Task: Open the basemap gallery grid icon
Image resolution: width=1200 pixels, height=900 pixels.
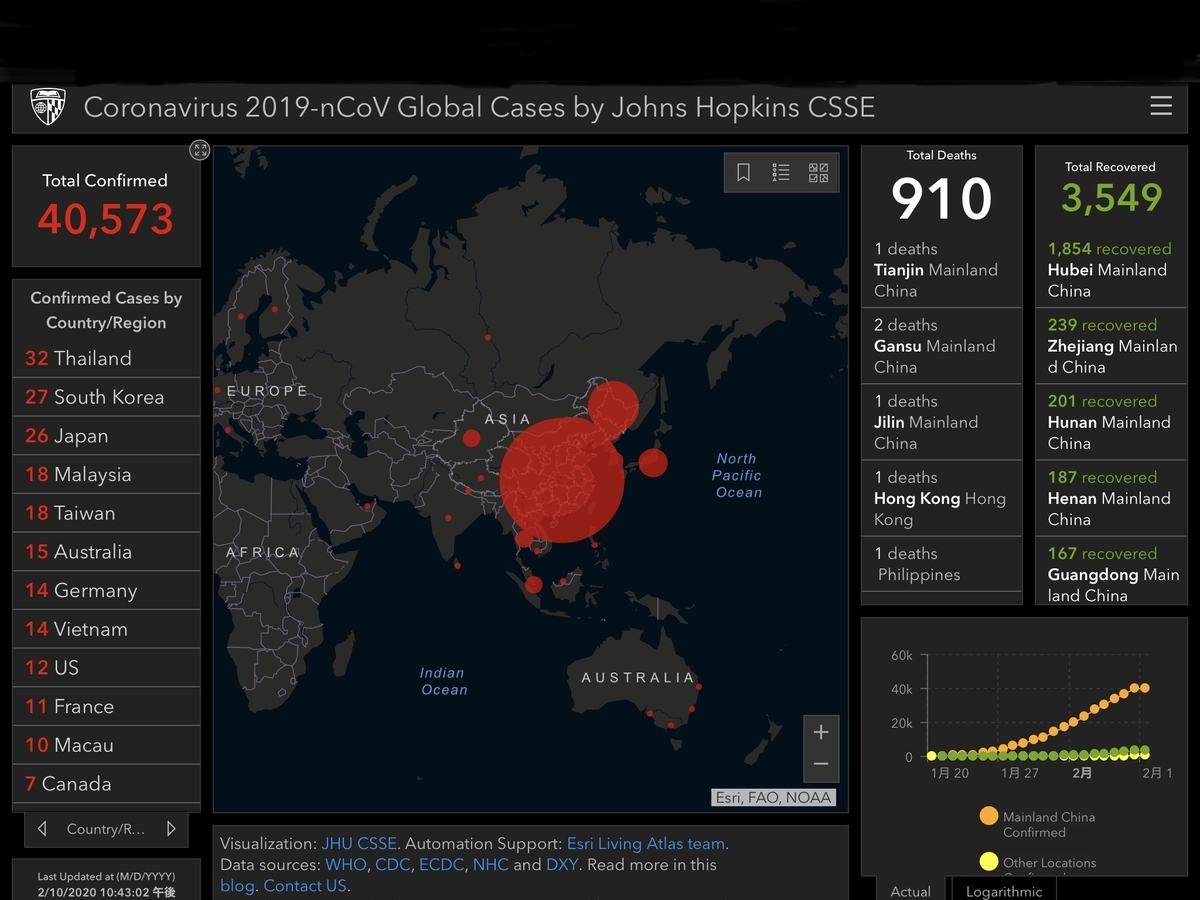Action: (818, 173)
